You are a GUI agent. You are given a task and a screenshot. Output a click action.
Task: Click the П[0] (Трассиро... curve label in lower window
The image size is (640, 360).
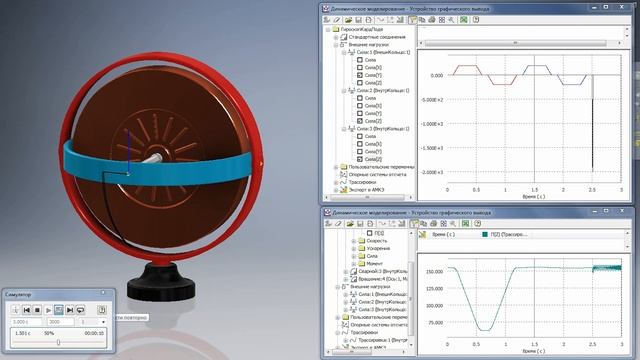click(509, 234)
